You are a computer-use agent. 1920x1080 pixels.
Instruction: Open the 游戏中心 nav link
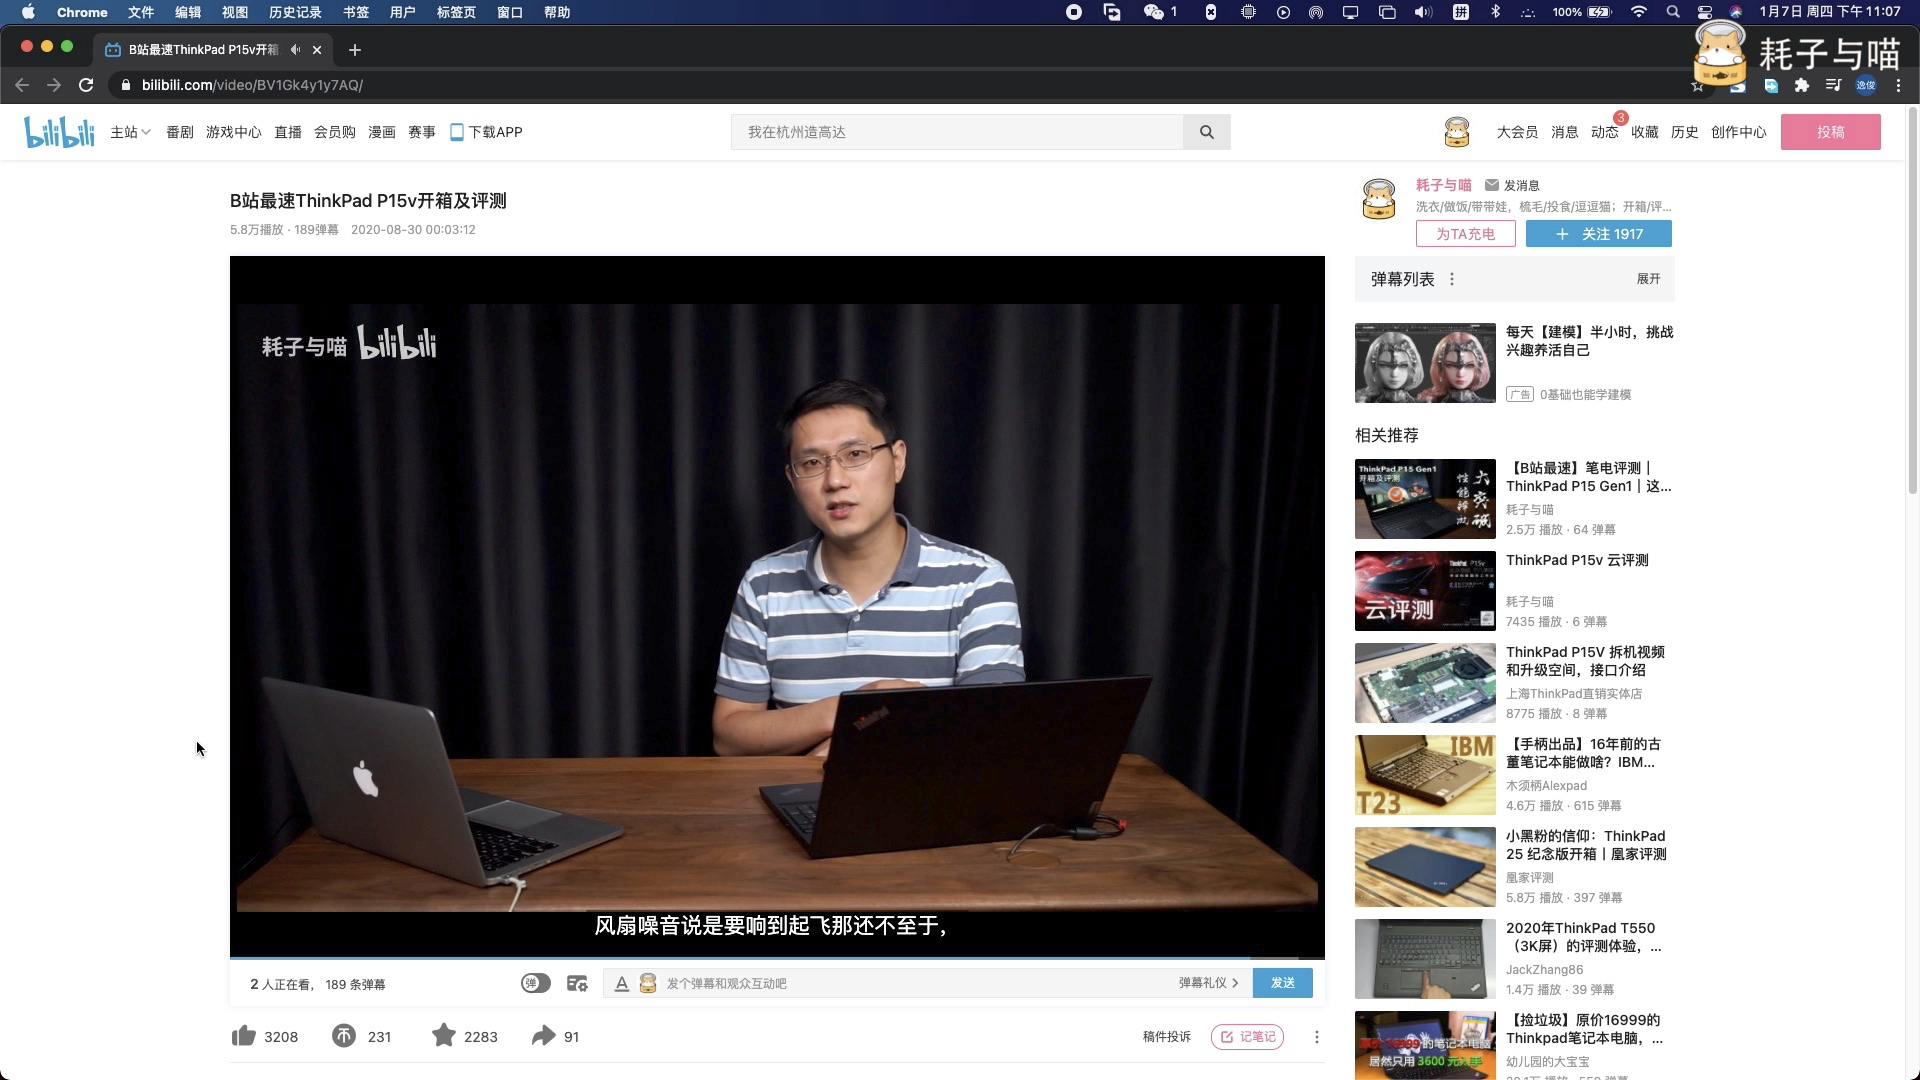click(233, 132)
